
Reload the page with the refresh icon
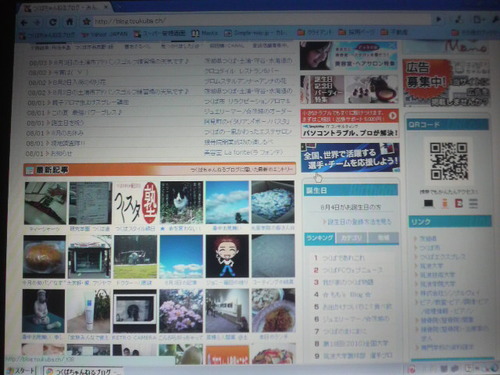53,22
